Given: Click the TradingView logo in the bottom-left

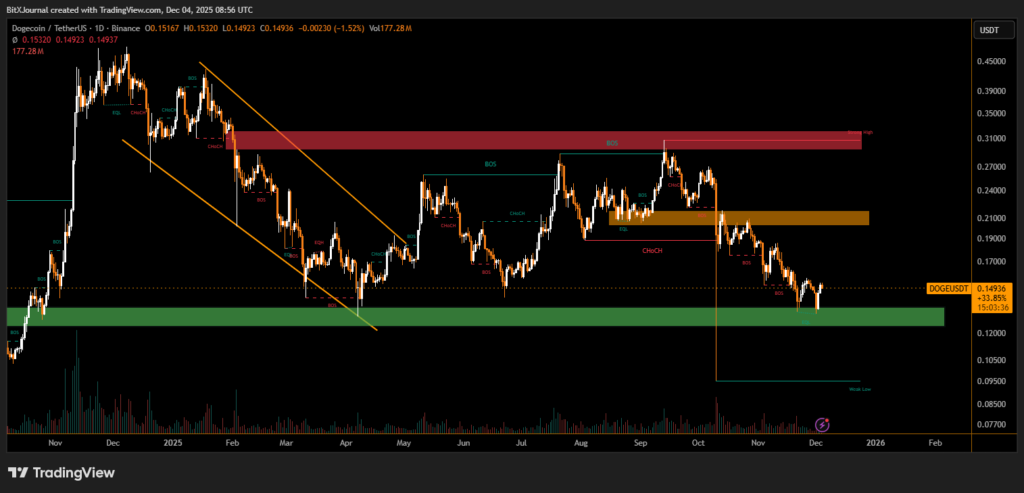Looking at the screenshot, I should 62,472.
